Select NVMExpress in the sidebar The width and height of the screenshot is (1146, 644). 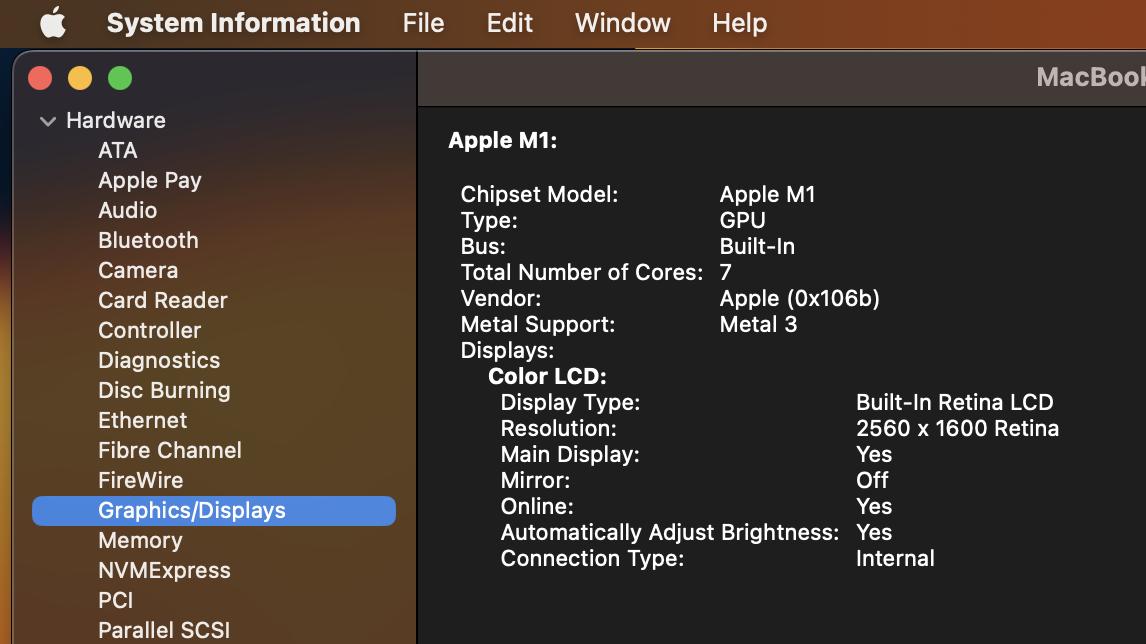point(164,570)
